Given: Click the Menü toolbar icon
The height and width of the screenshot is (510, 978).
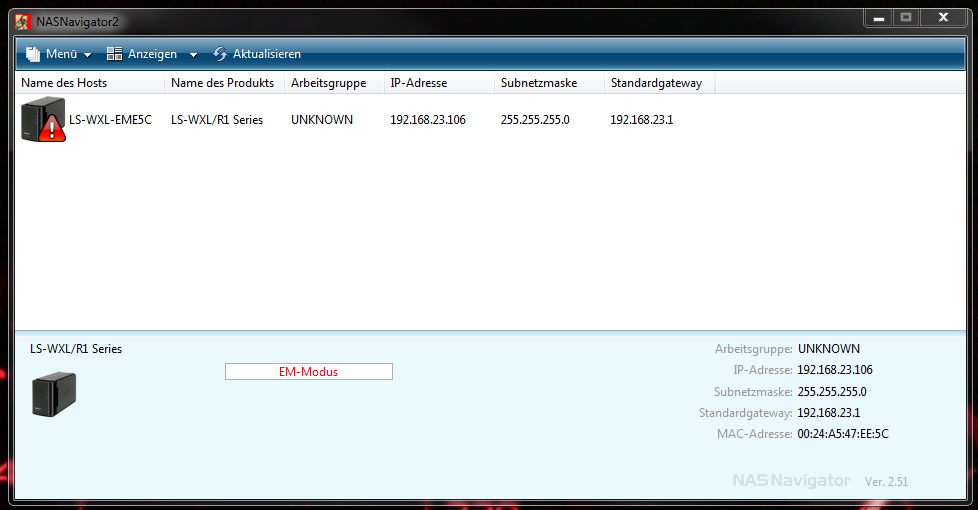Looking at the screenshot, I should click(x=32, y=54).
